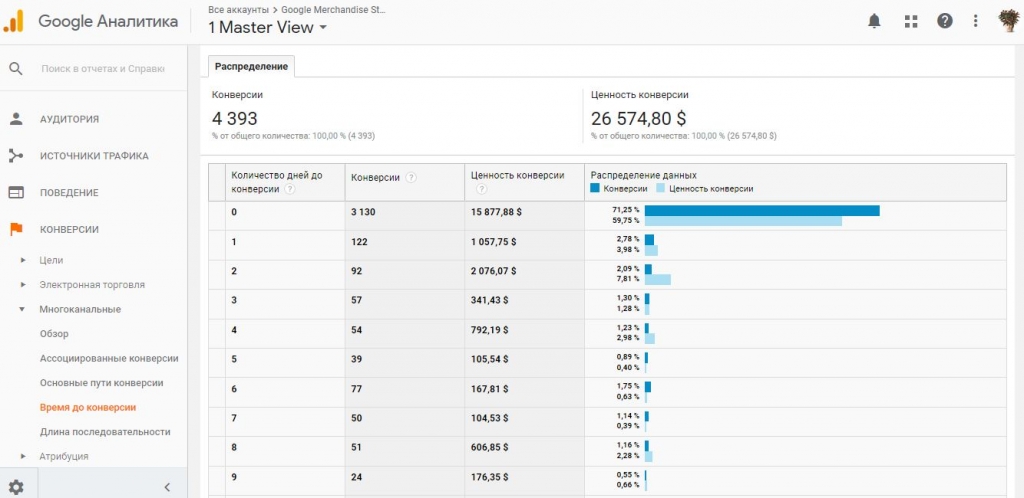Screen dimensions: 1024x498
Task: Open Время до конверсии report
Action: (x=88, y=407)
